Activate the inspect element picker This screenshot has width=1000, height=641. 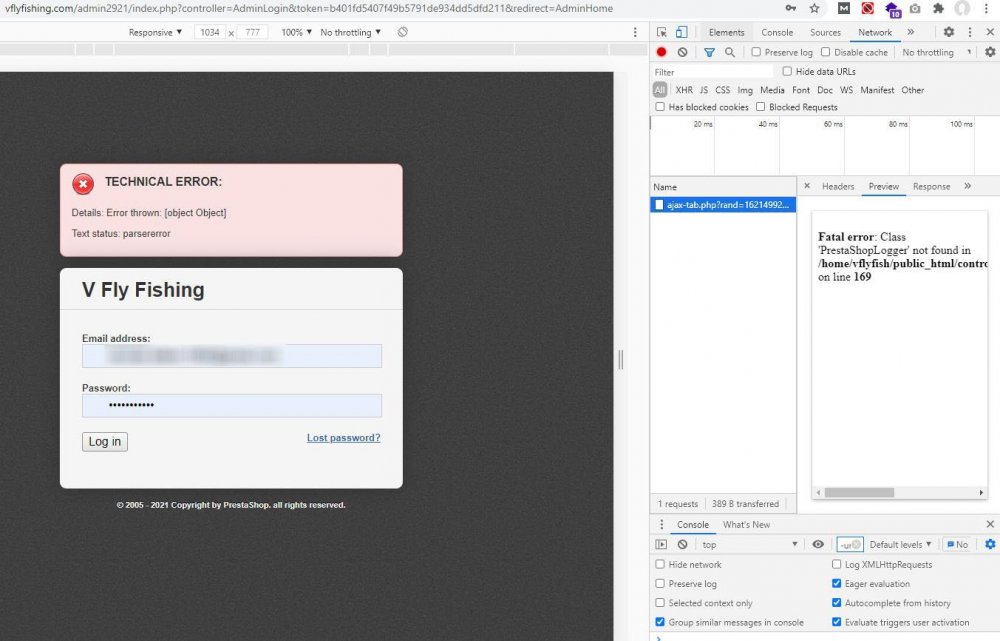click(x=662, y=32)
